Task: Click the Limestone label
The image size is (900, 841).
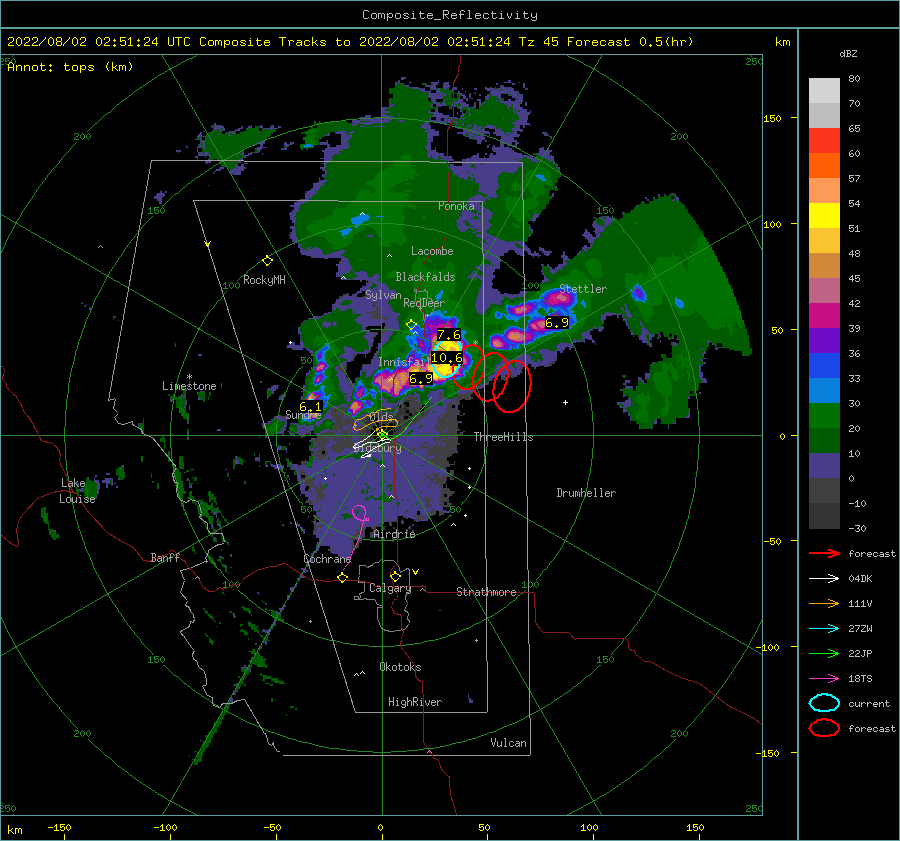Action: (189, 386)
